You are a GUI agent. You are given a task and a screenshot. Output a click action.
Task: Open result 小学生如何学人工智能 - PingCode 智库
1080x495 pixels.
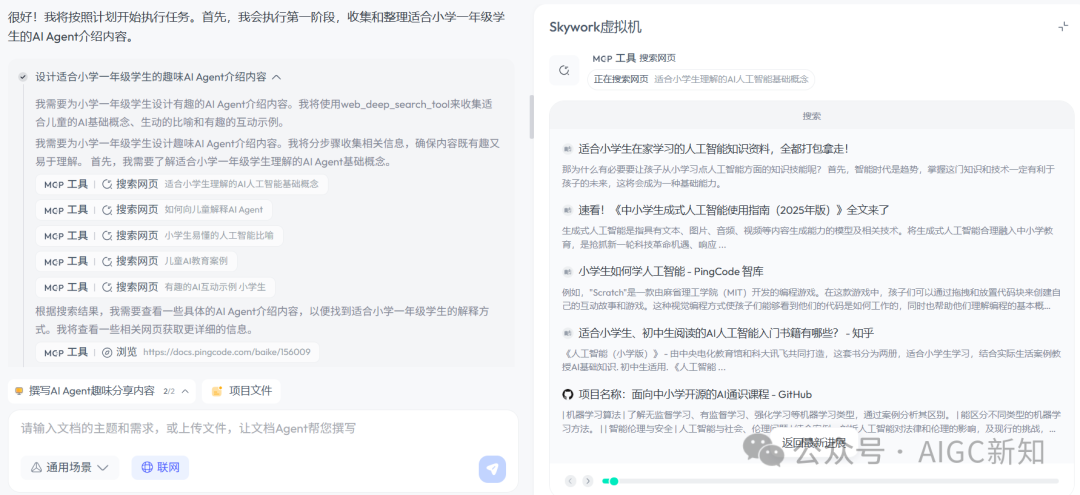click(x=671, y=271)
